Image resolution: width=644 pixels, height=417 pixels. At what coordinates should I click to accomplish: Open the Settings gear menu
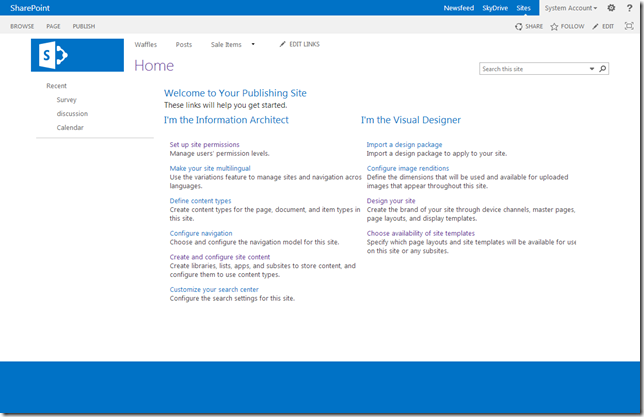(611, 8)
